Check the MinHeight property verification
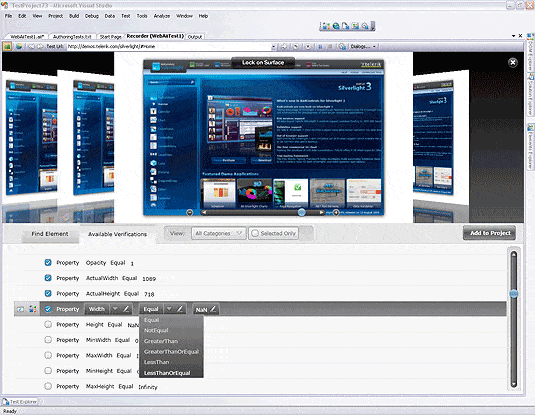The image size is (535, 415). point(48,371)
